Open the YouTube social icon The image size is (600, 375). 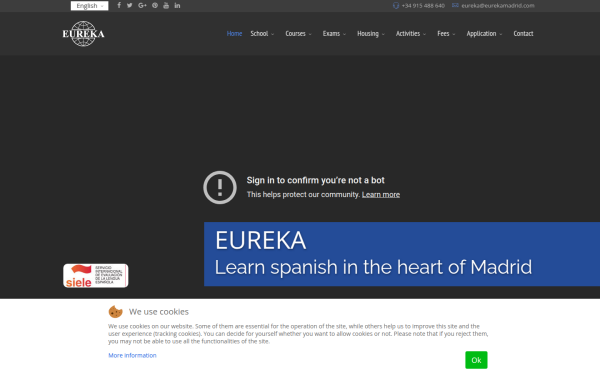(x=166, y=5)
